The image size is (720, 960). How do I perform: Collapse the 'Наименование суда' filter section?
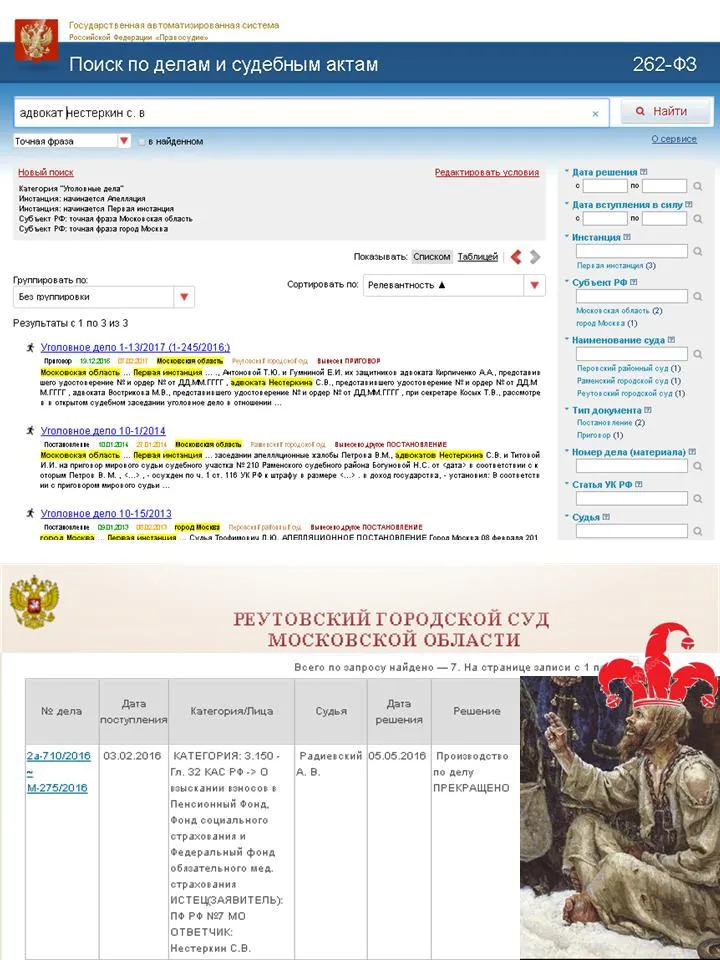pos(567,340)
